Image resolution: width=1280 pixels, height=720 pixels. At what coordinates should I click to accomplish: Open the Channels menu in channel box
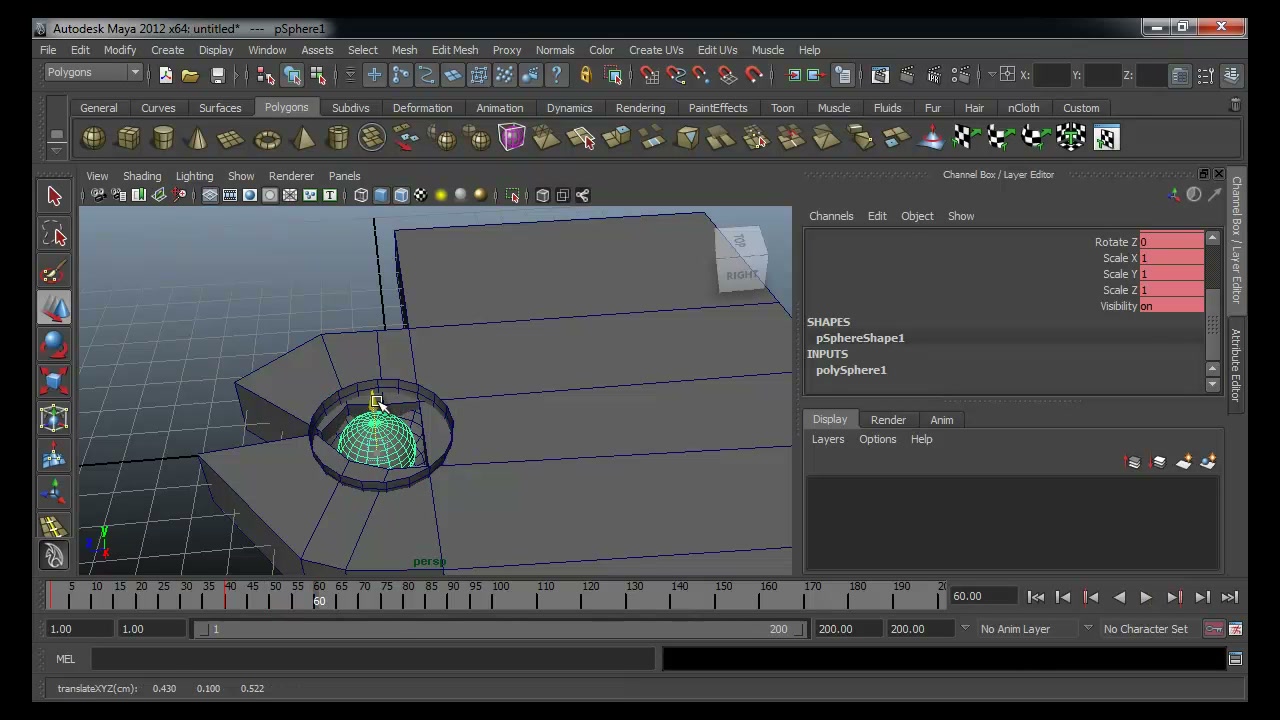pos(831,216)
